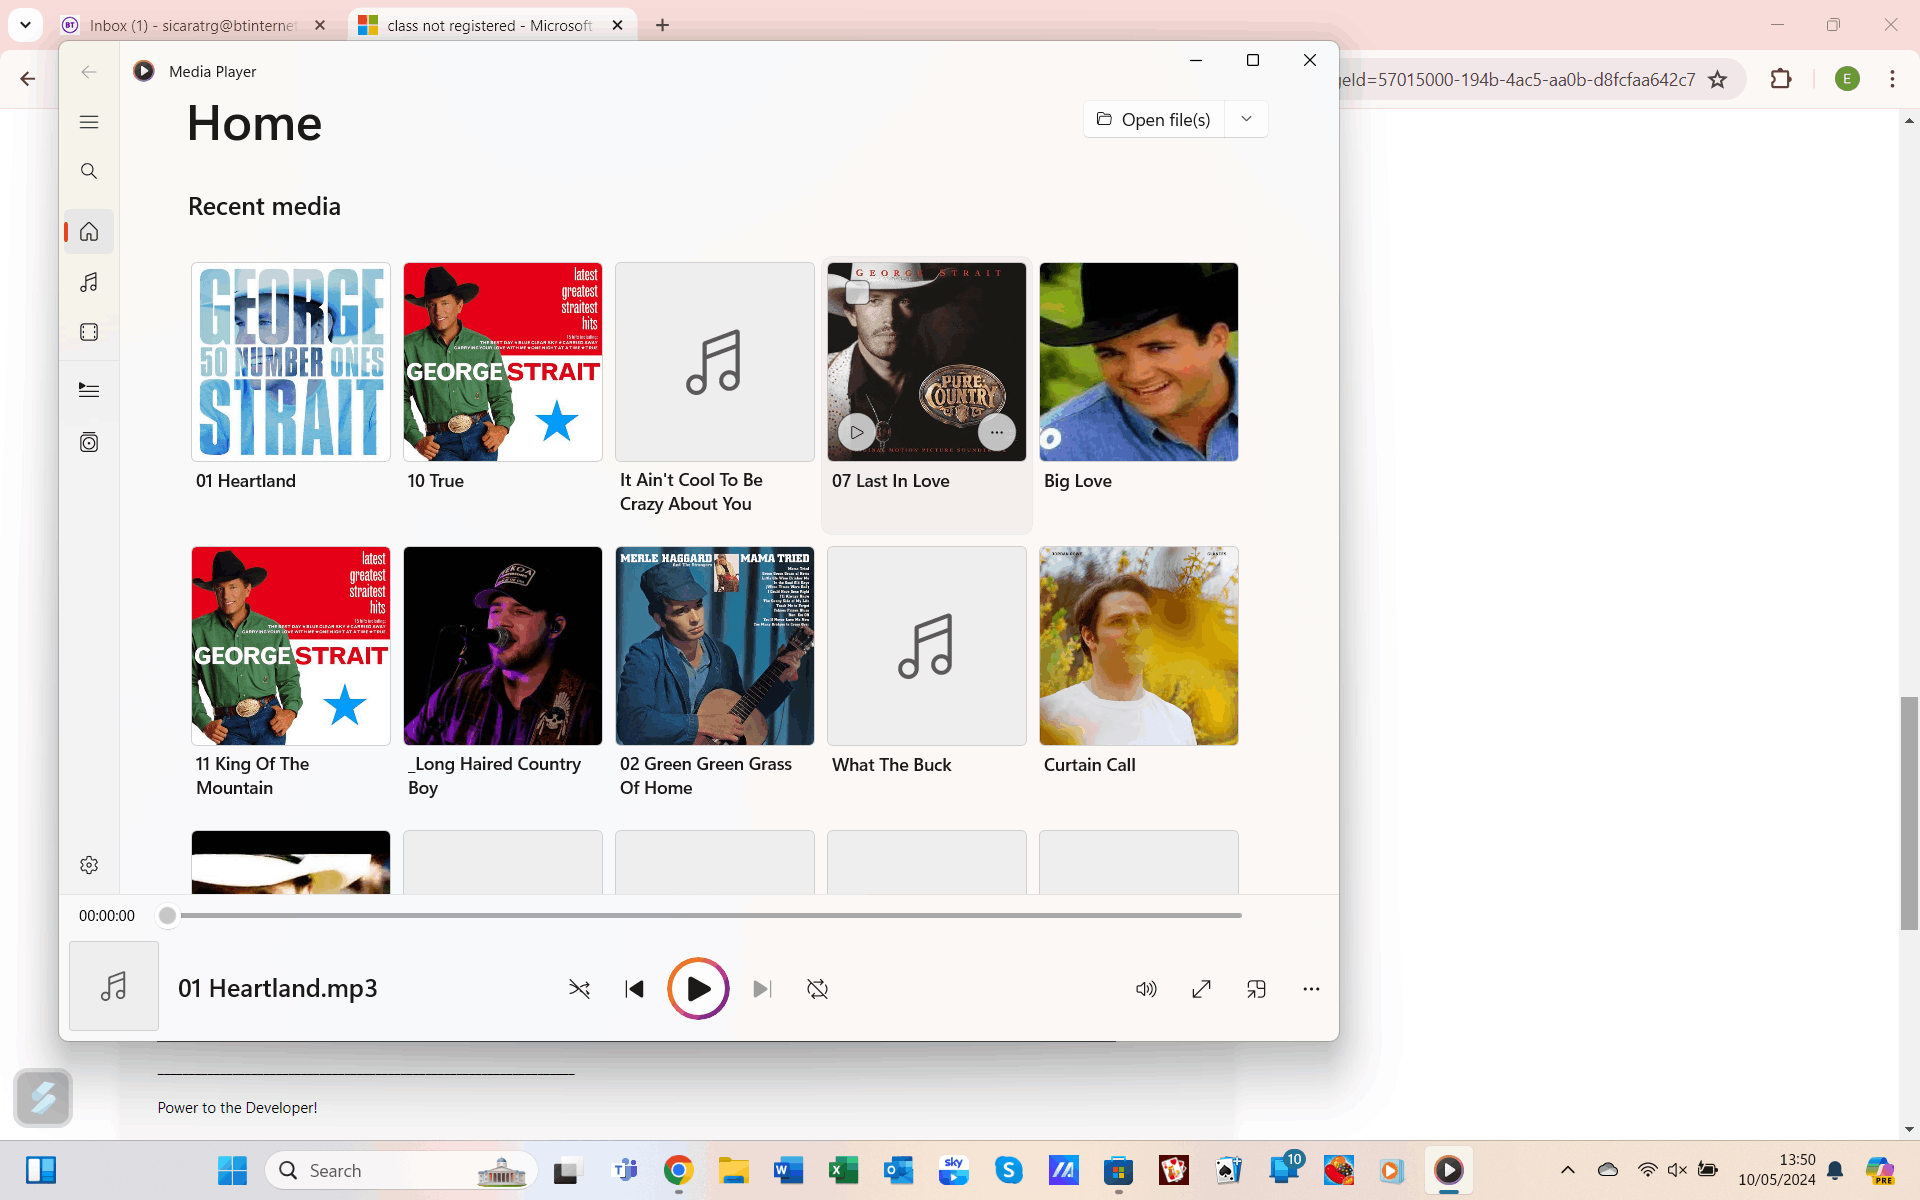Switch to the Inbox browser tab
Screen dimensions: 1920x1200
192,25
